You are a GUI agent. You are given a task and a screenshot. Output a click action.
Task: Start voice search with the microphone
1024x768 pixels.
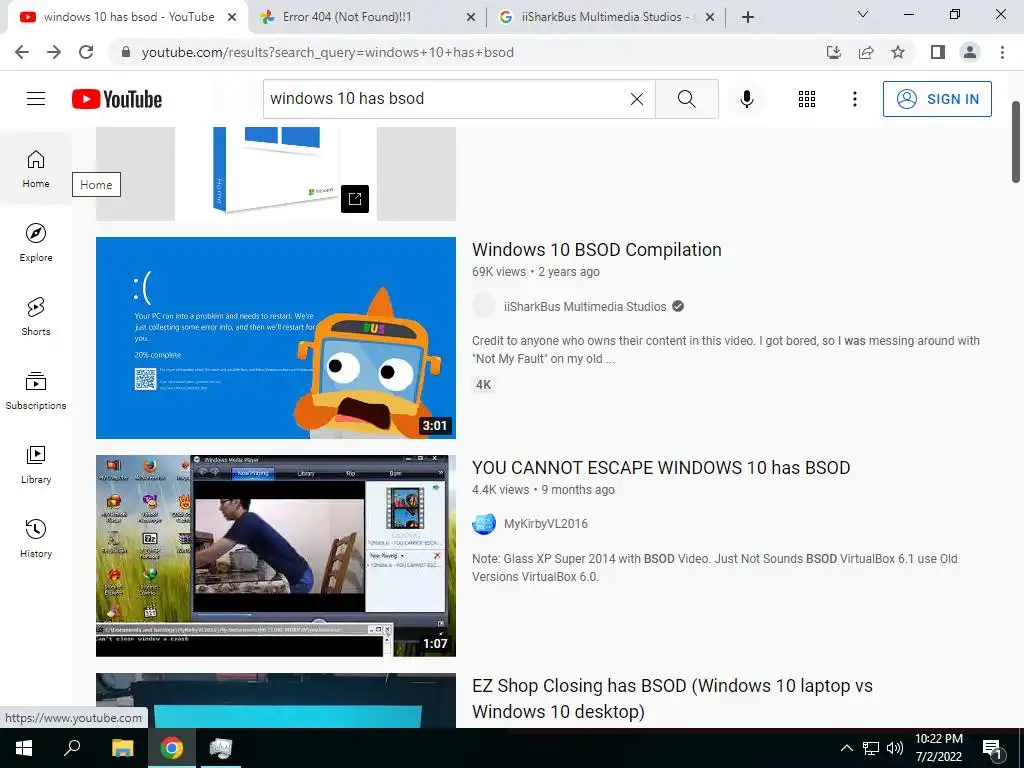tap(746, 99)
